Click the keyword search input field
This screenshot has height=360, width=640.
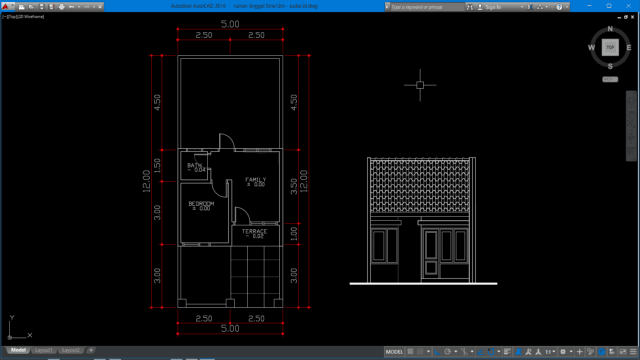(x=428, y=7)
